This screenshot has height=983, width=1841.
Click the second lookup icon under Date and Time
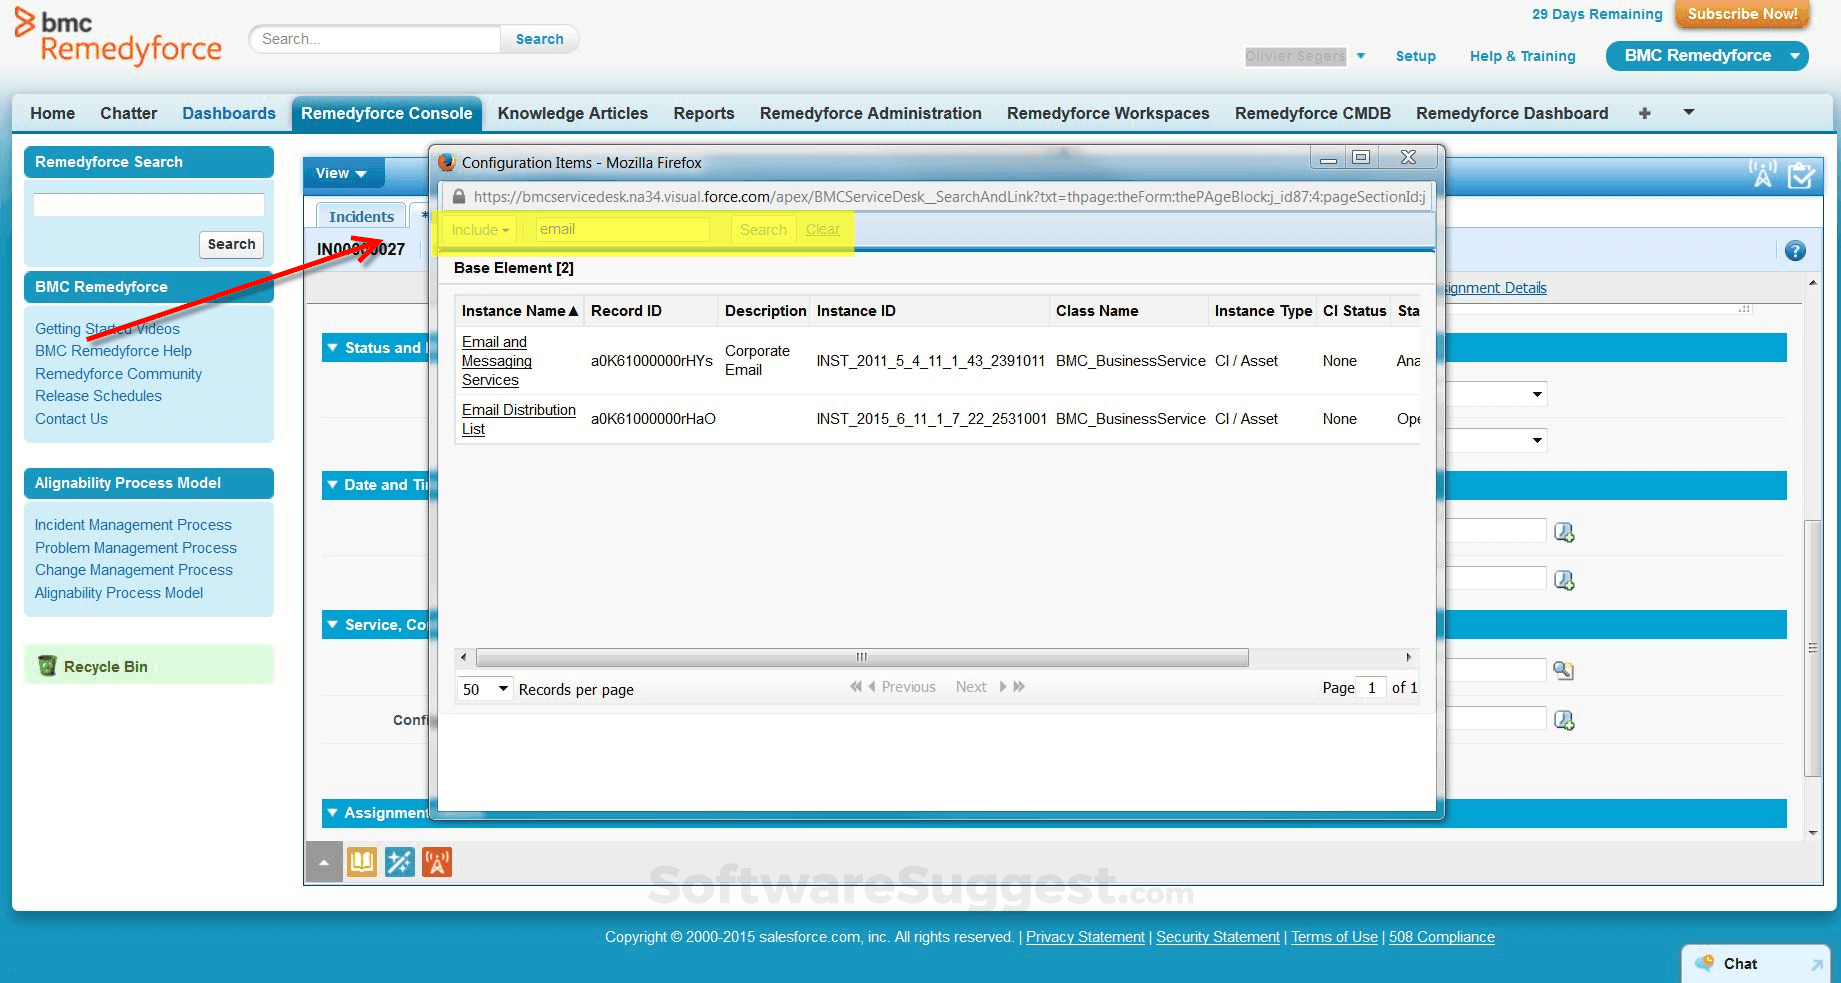pos(1564,580)
